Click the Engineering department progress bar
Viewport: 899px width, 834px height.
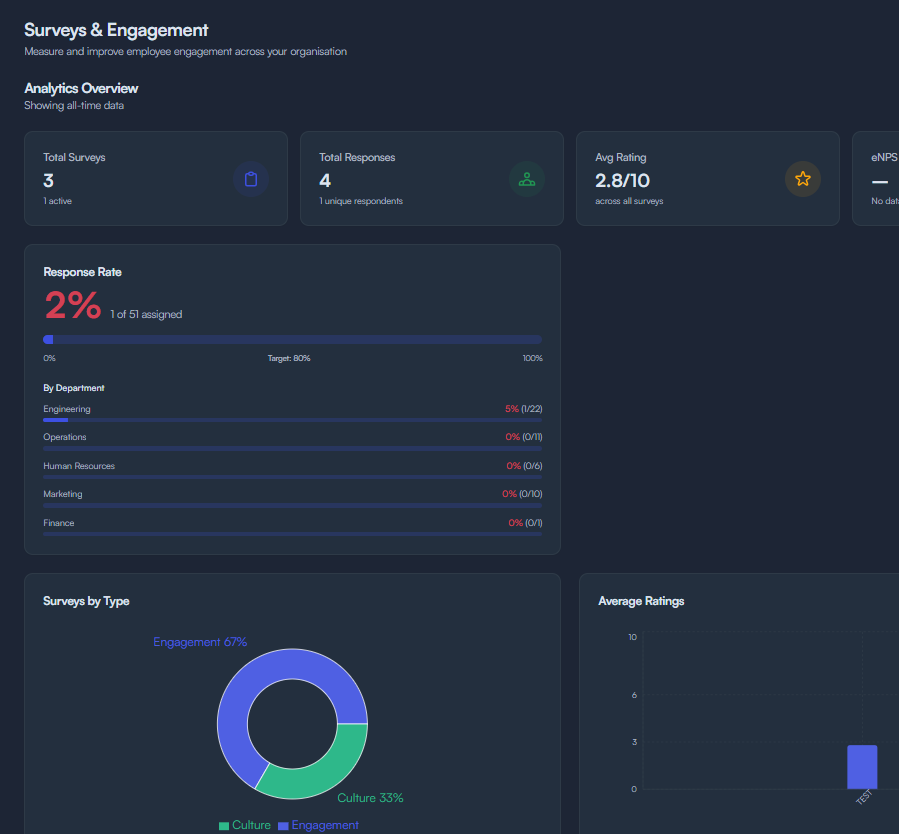[292, 420]
